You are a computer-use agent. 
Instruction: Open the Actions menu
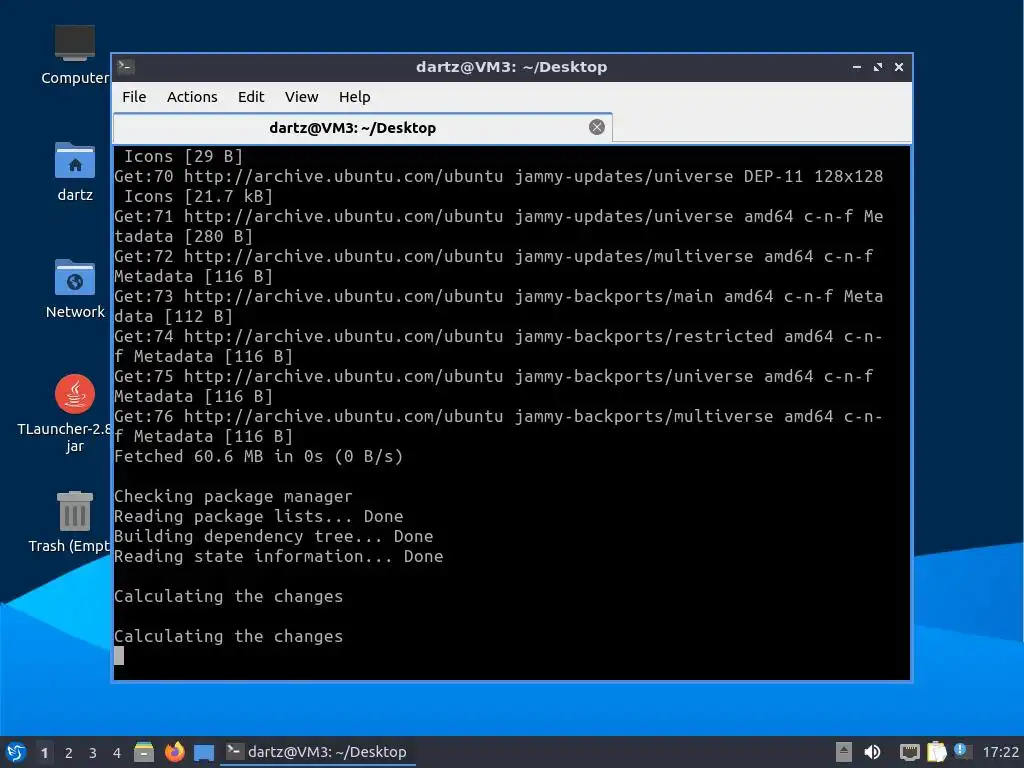pos(192,97)
